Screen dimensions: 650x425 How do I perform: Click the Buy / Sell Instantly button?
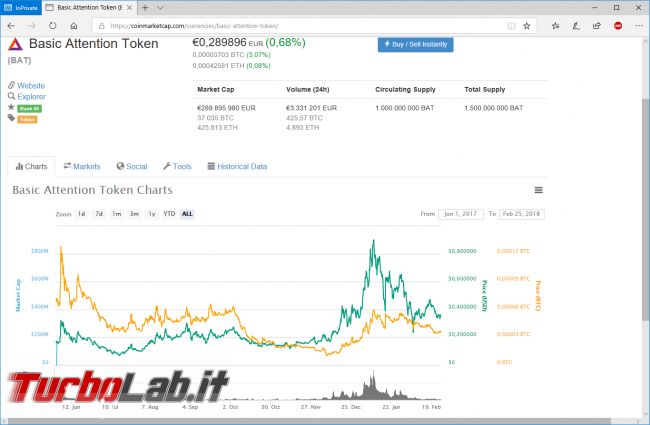[415, 44]
